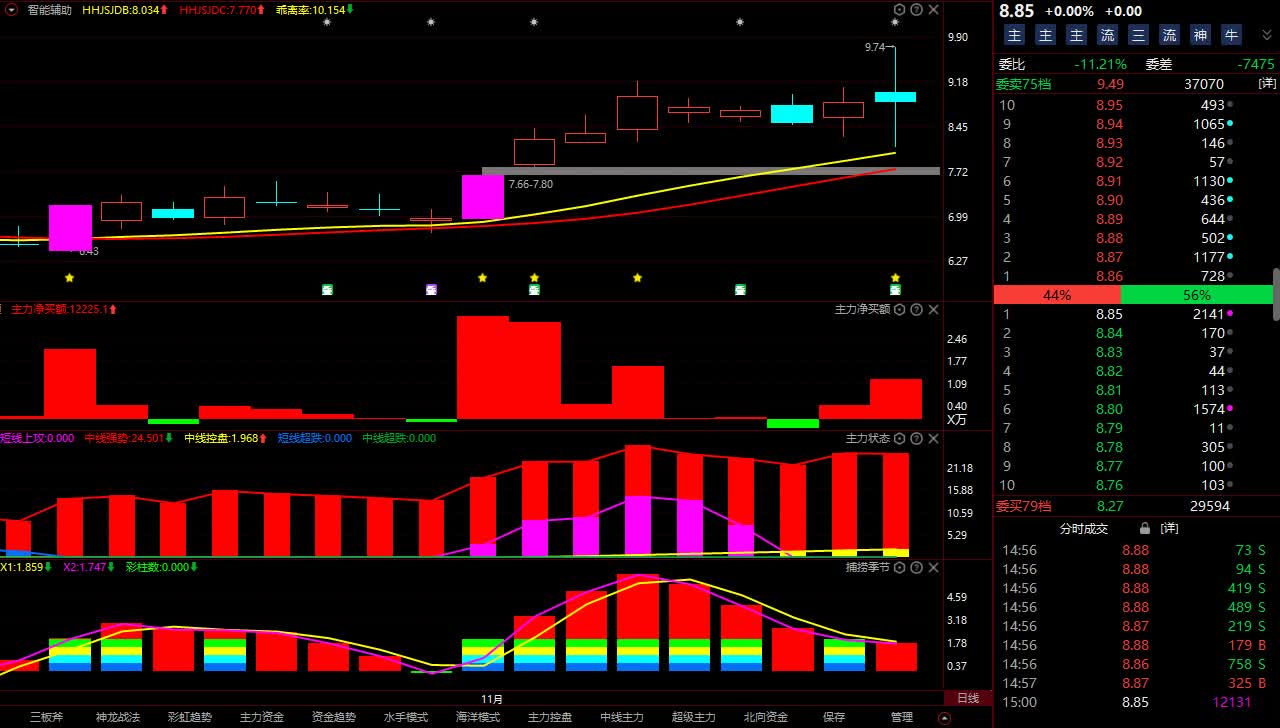Click the 委差 -7475 value

[x=1256, y=64]
